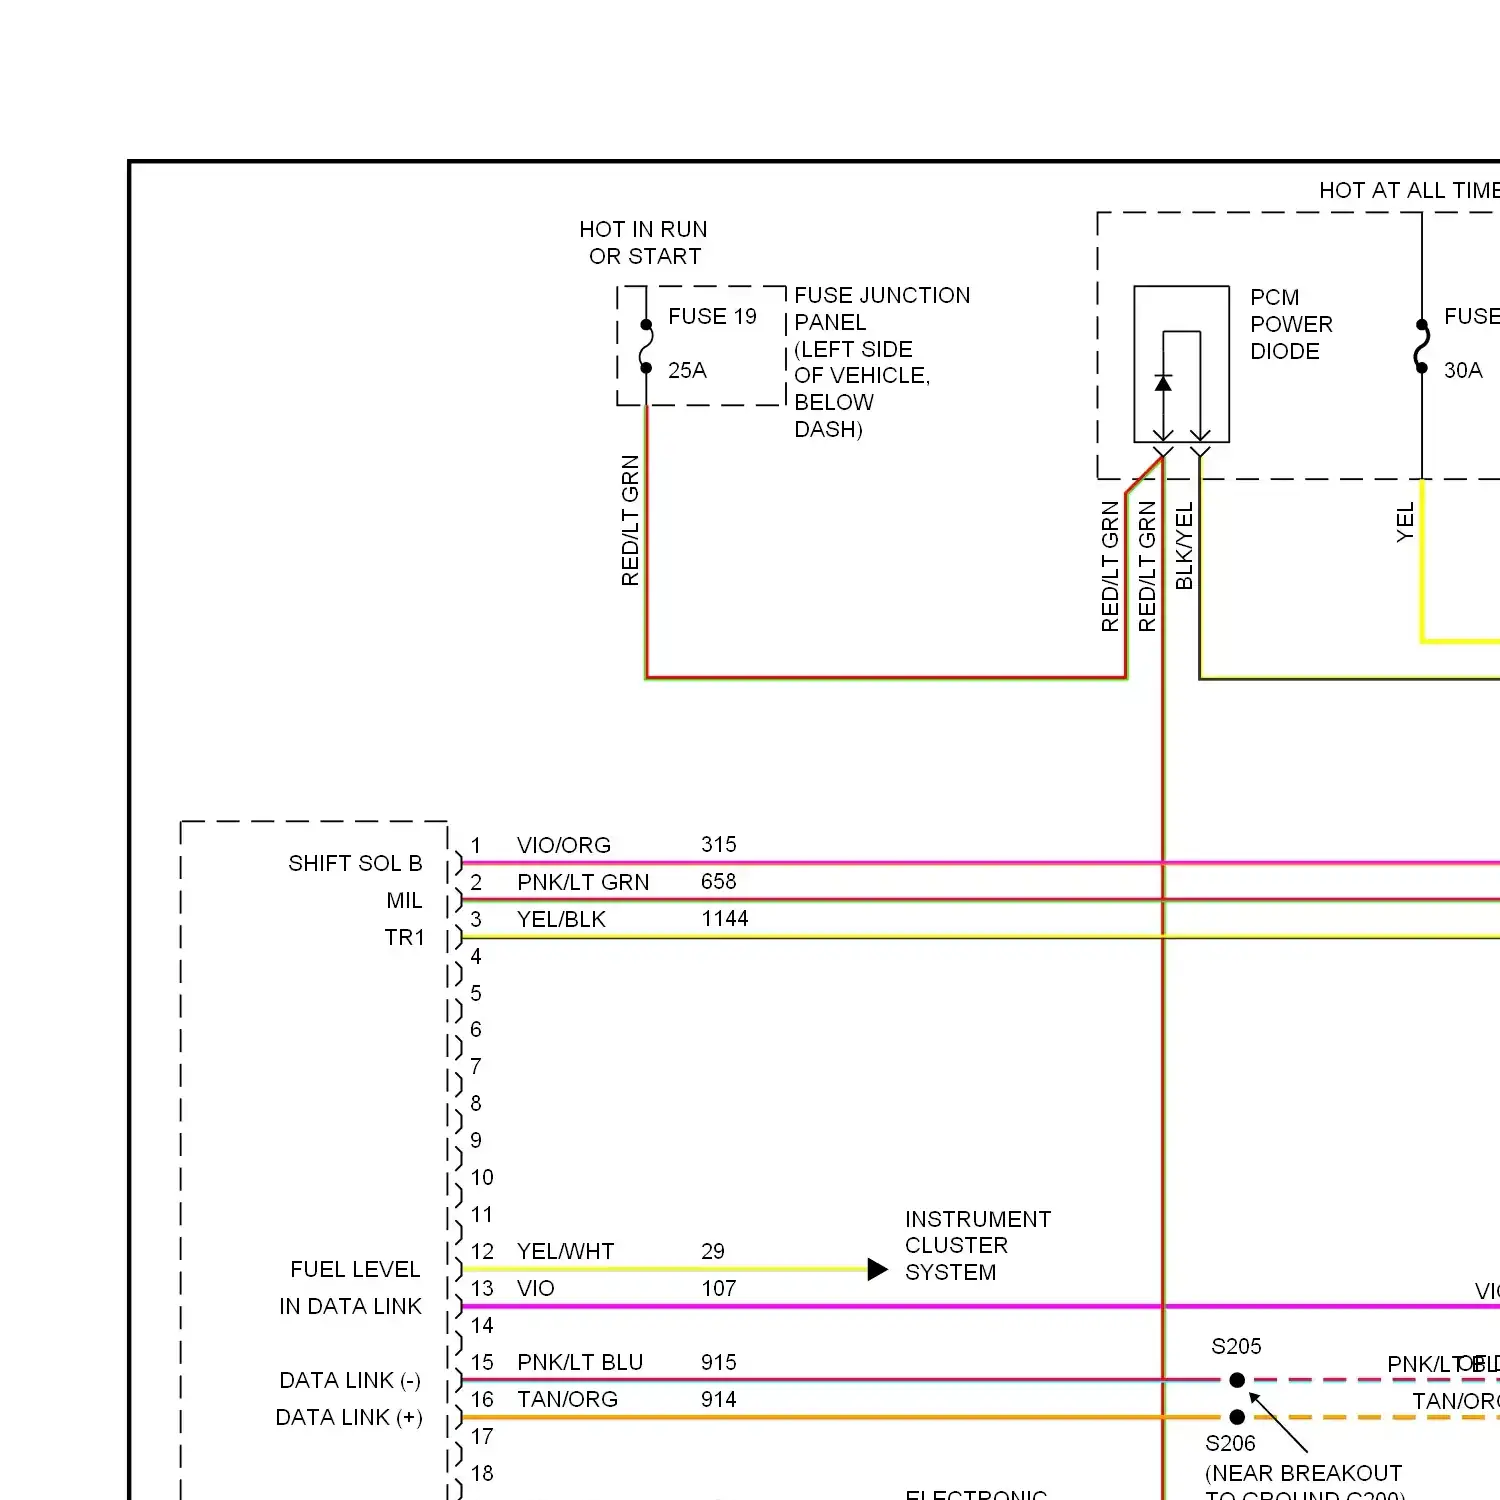The height and width of the screenshot is (1500, 1500).
Task: Click the vertical 'BLK/YEL' wire label
Action: coord(1184,546)
